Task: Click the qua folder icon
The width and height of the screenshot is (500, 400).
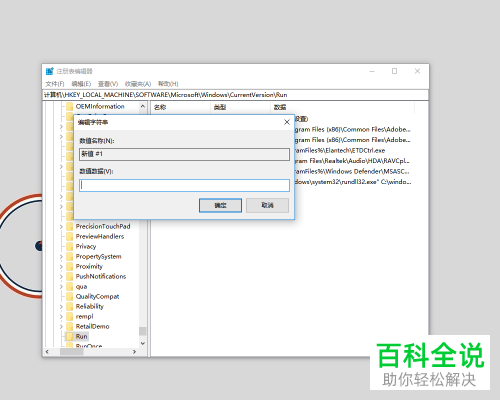Action: [x=69, y=286]
